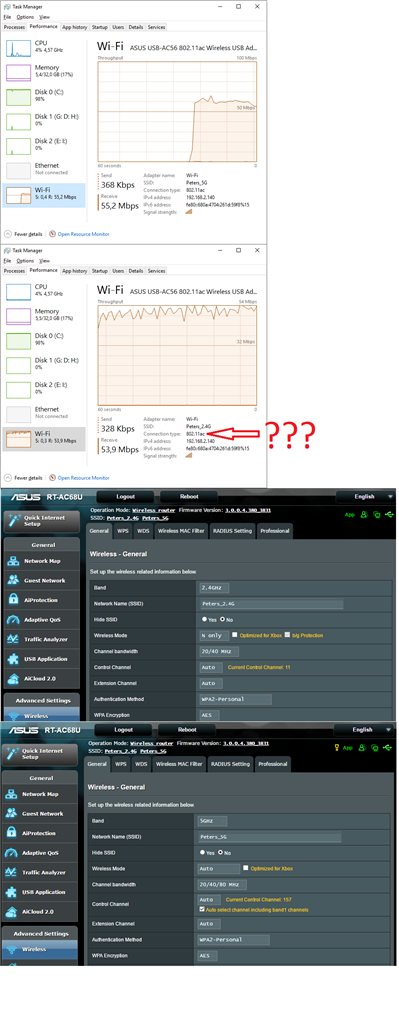Open Guest Network on 2.4GHz router page
The image size is (399, 1024).
40,581
